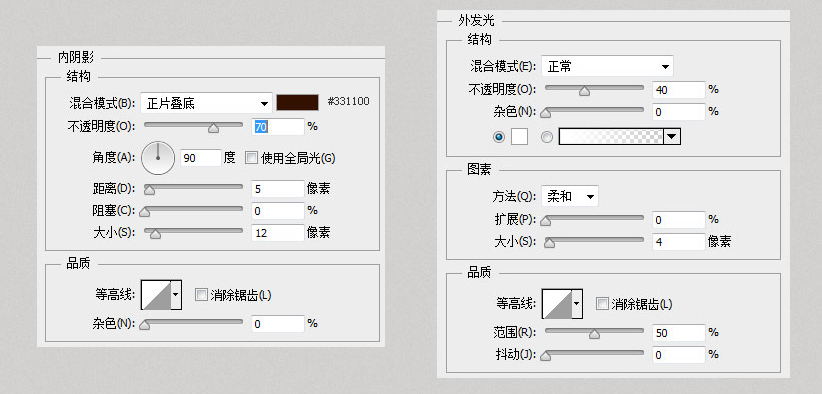Viewport: 822px width, 394px height.
Task: Click the Inner Shadow opacity slider handle
Action: pos(213,128)
